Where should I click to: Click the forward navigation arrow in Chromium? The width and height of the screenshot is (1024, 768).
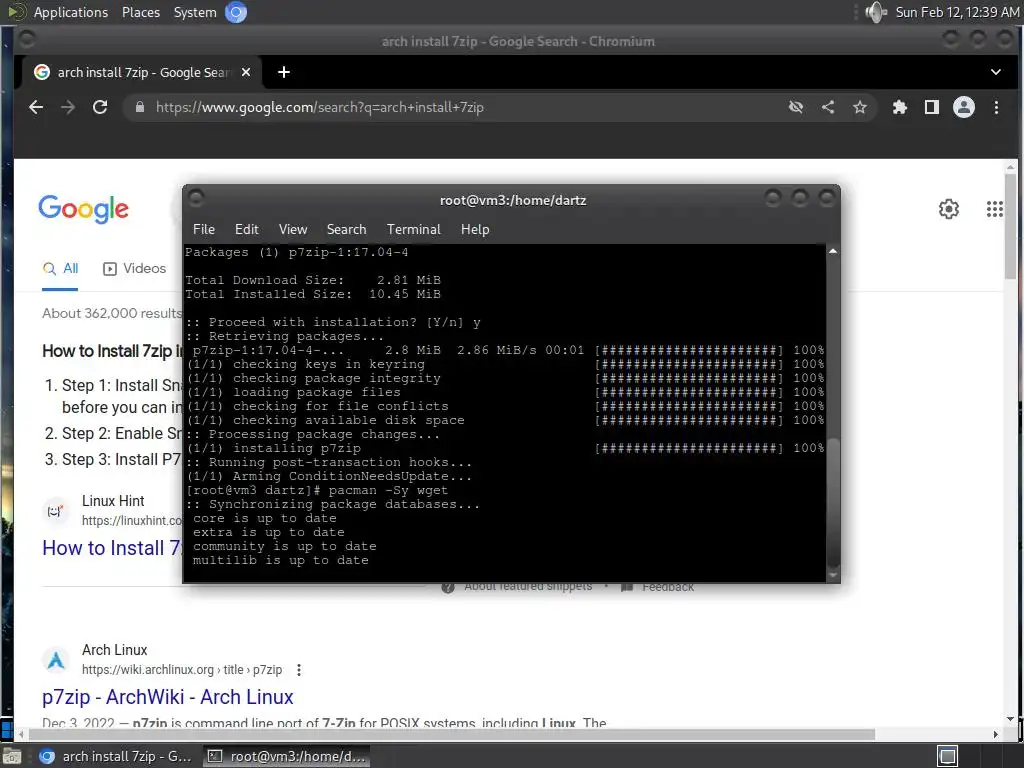[x=68, y=107]
